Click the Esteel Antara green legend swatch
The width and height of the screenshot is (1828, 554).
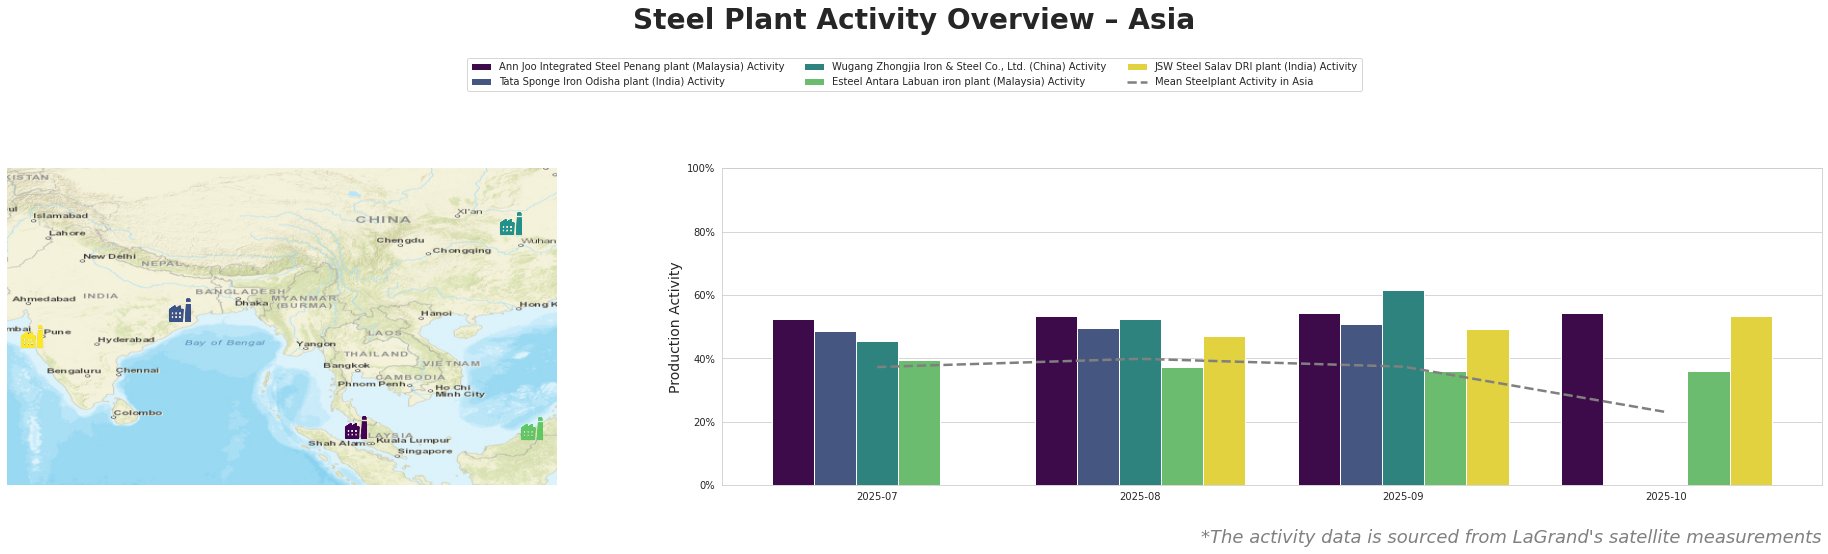(814, 82)
